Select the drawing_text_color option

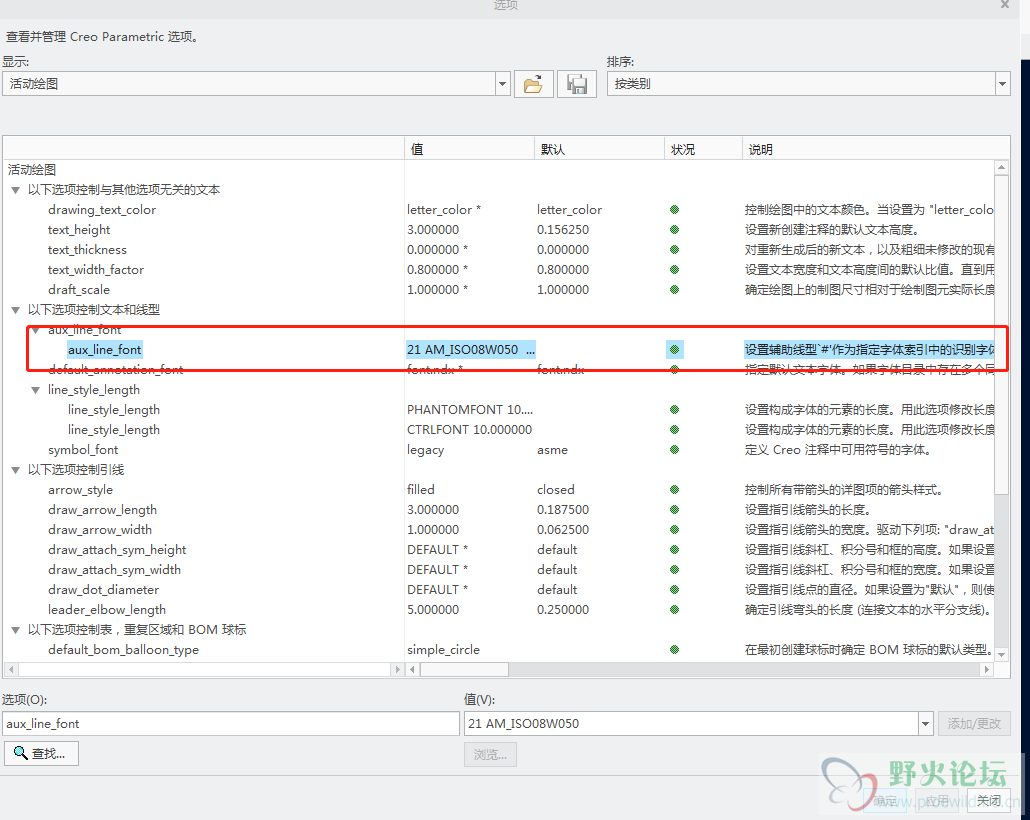(102, 210)
